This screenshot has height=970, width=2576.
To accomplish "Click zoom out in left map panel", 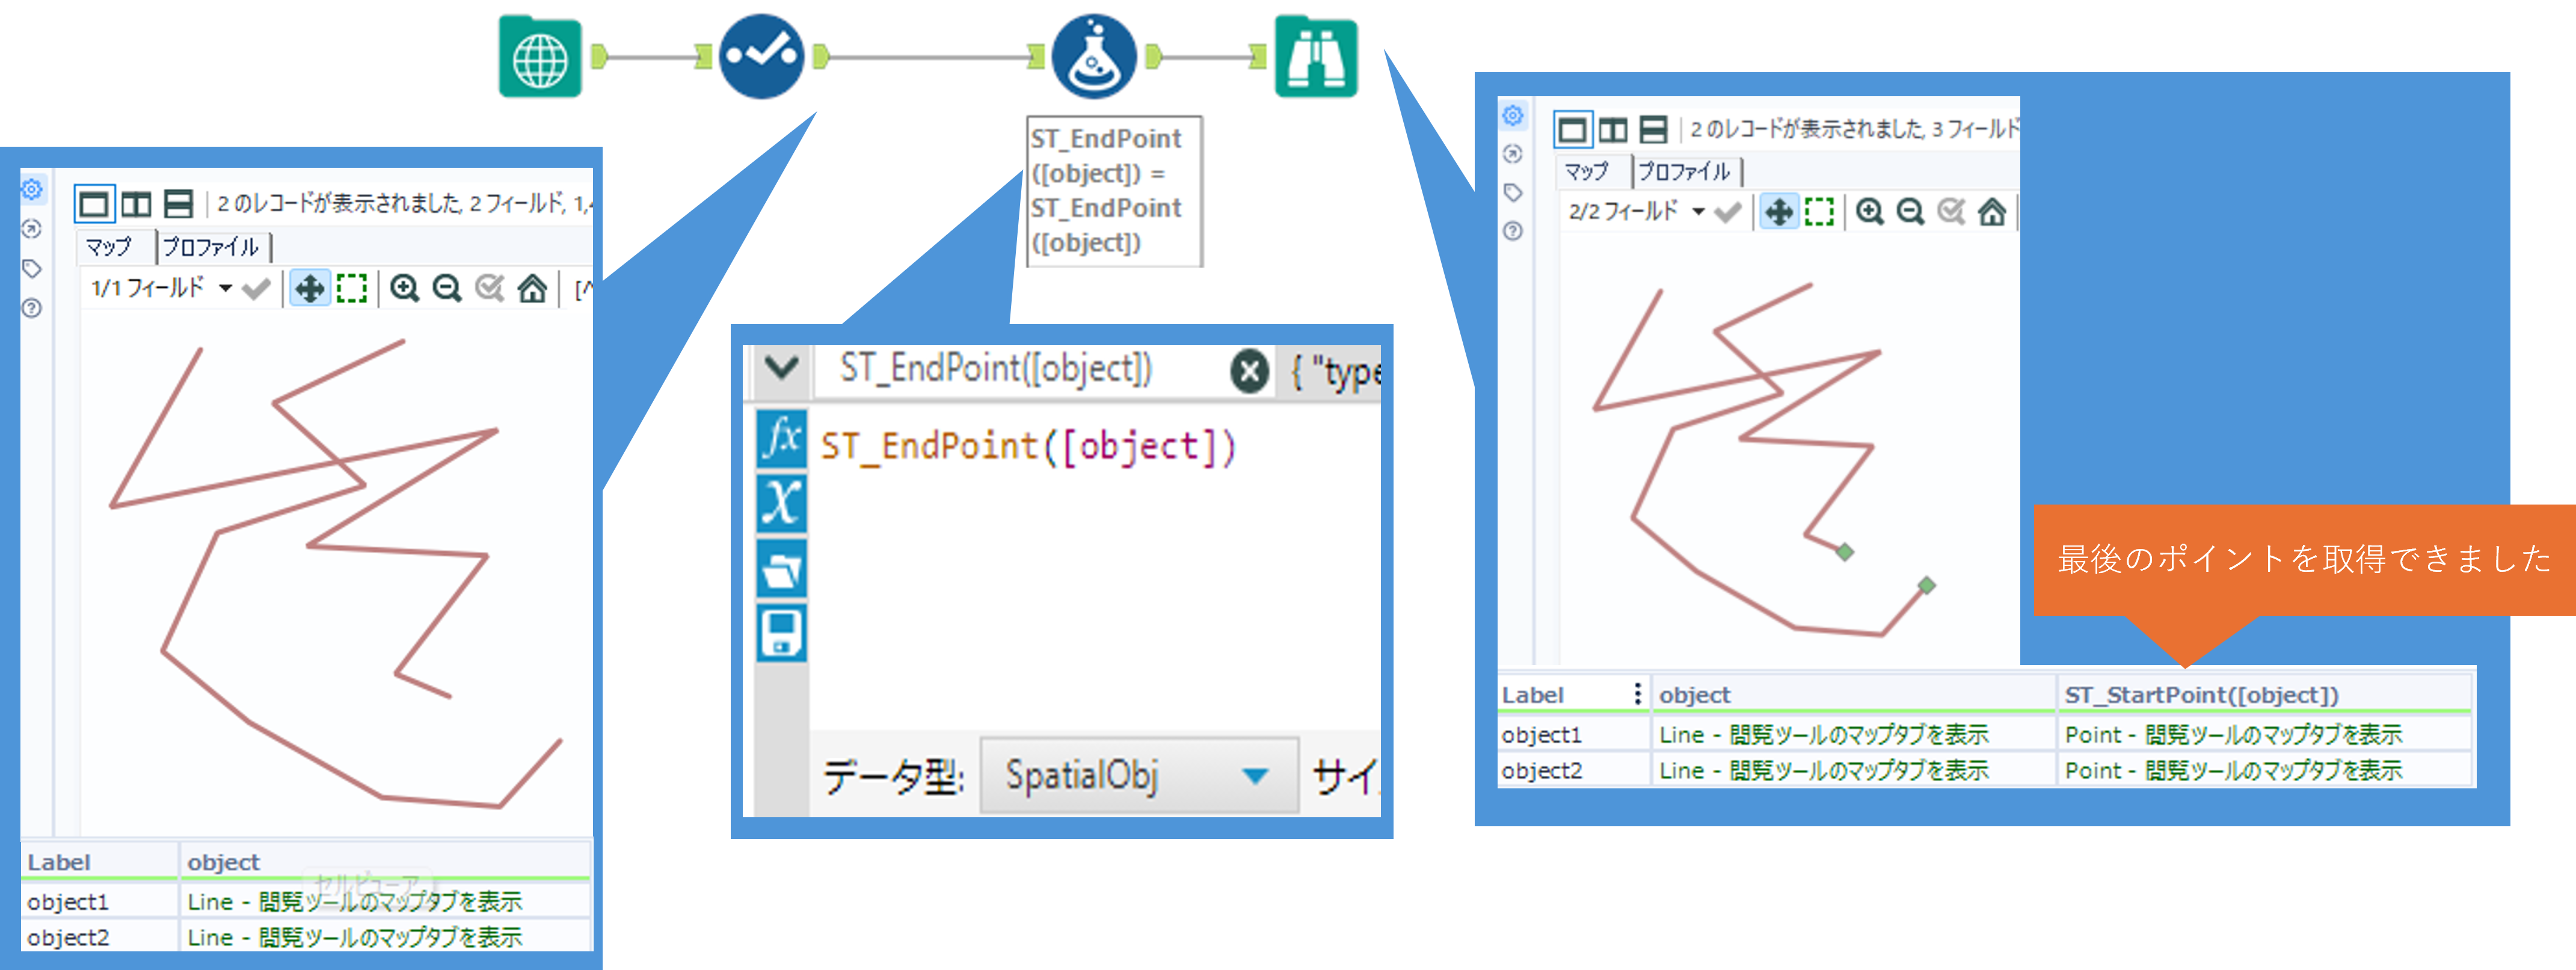I will tap(447, 289).
